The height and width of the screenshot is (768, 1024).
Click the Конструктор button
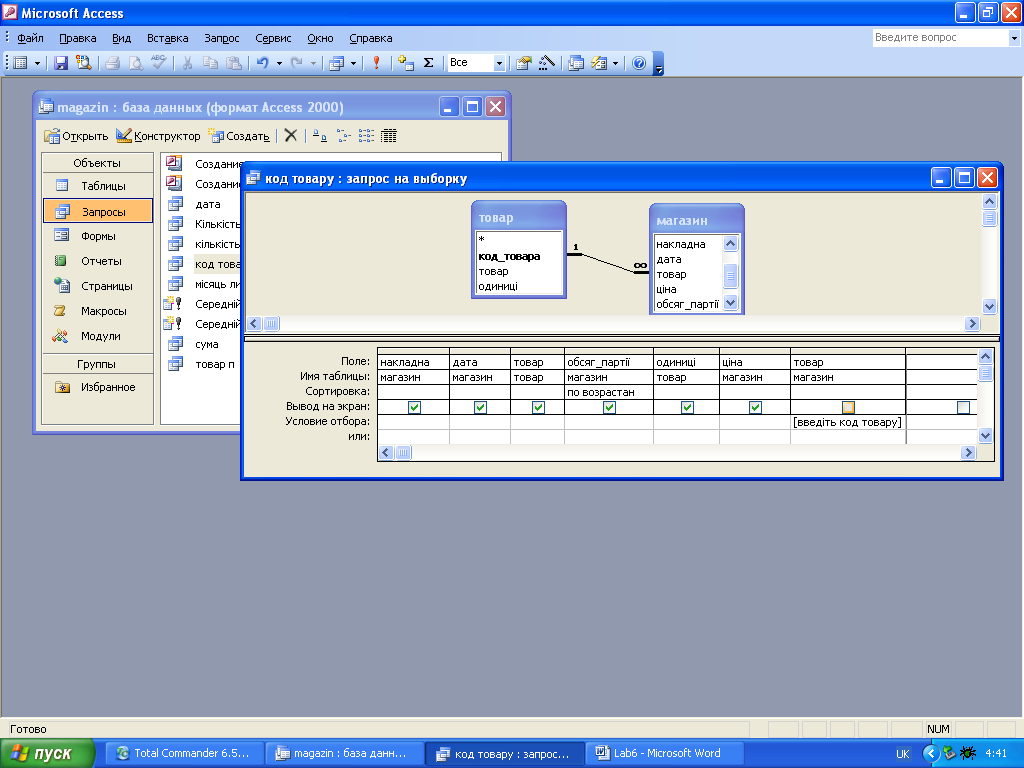click(x=159, y=136)
